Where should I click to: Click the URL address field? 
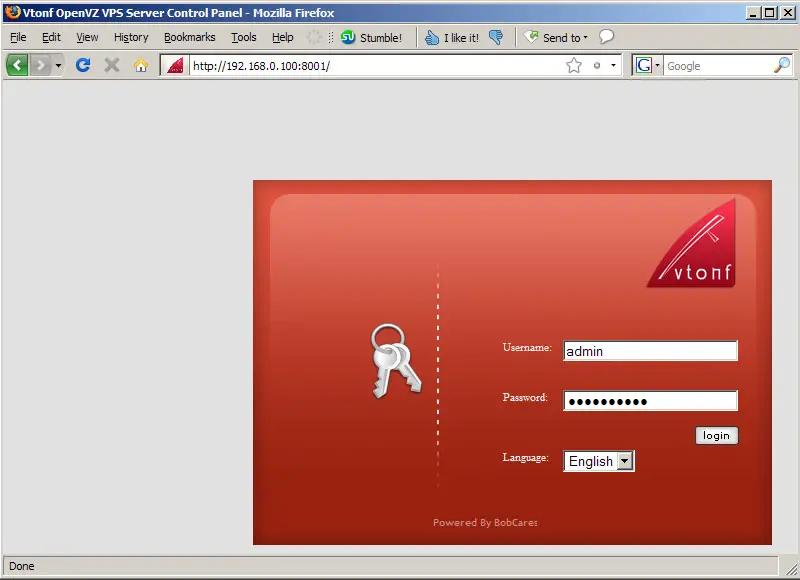[x=377, y=65]
